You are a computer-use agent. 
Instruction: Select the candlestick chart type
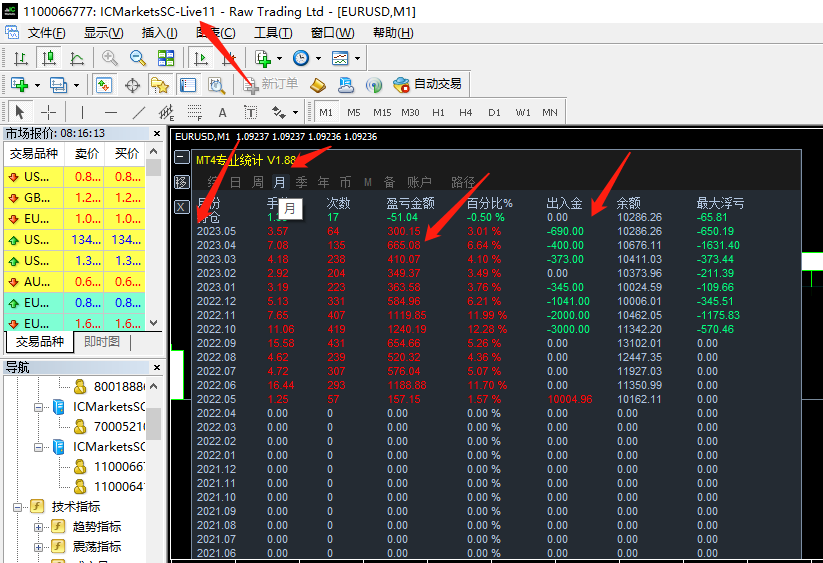pyautogui.click(x=49, y=58)
